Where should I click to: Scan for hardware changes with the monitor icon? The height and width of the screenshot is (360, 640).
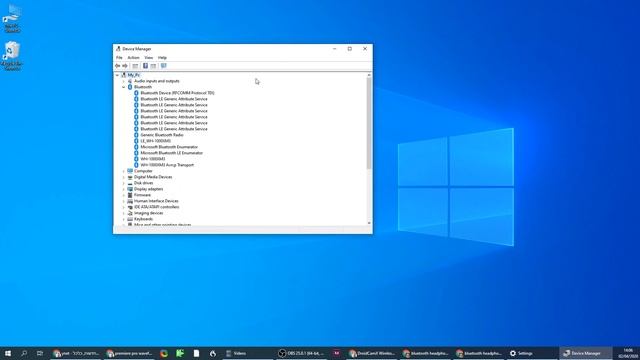pos(164,66)
